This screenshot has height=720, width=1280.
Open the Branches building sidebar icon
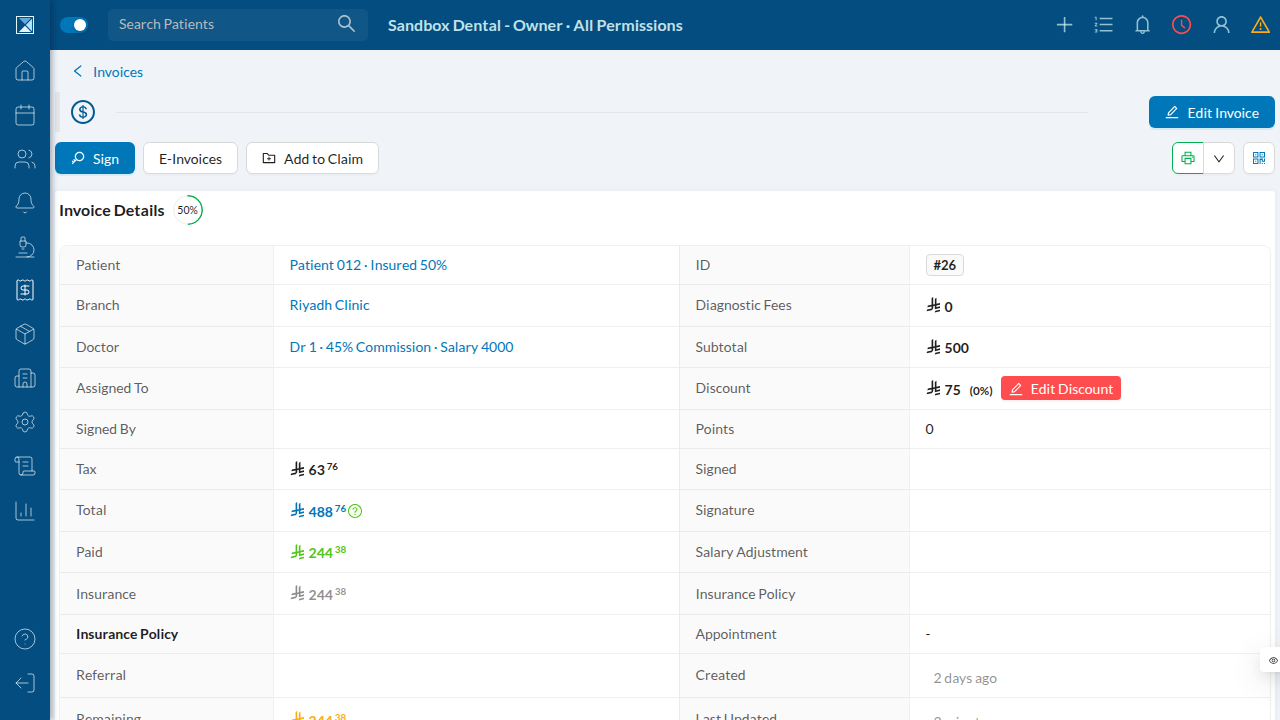pos(25,378)
